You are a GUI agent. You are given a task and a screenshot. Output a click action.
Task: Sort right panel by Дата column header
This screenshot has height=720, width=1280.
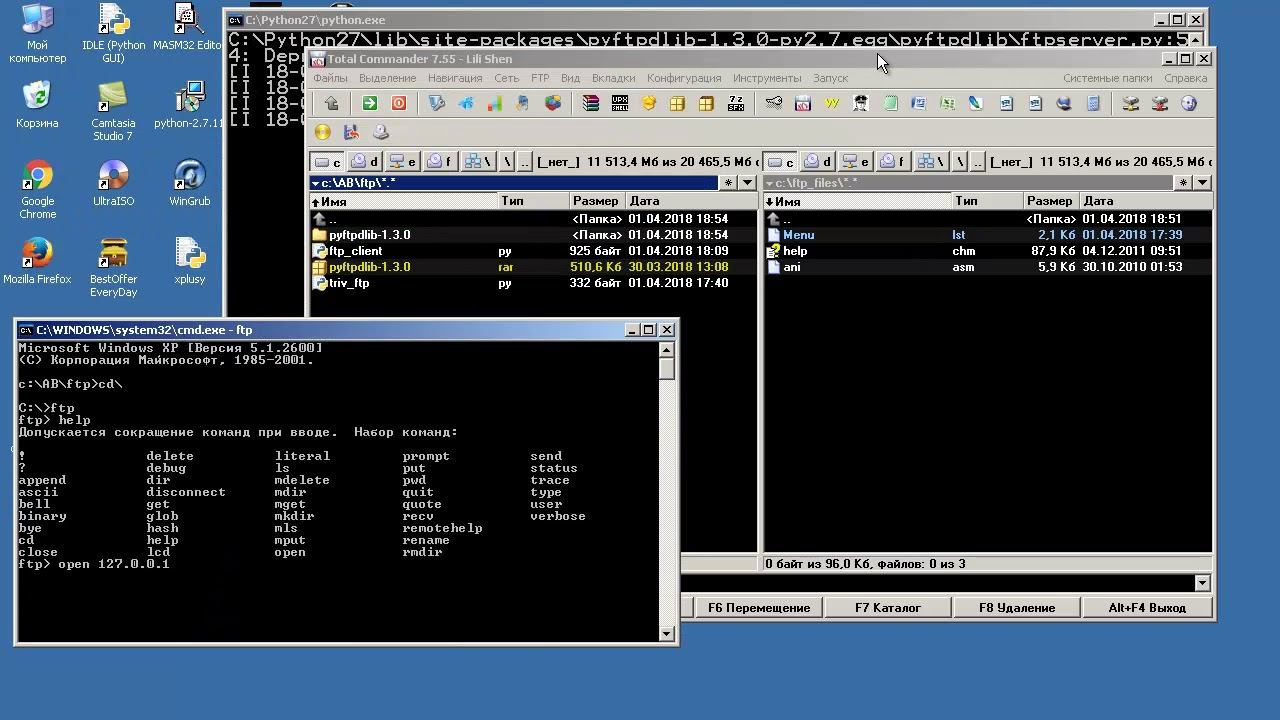coord(1145,201)
